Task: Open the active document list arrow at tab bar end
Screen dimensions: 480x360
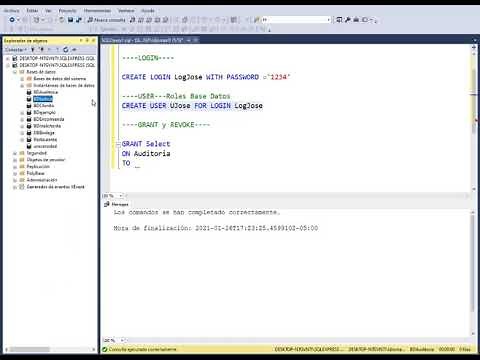Action: [475, 40]
